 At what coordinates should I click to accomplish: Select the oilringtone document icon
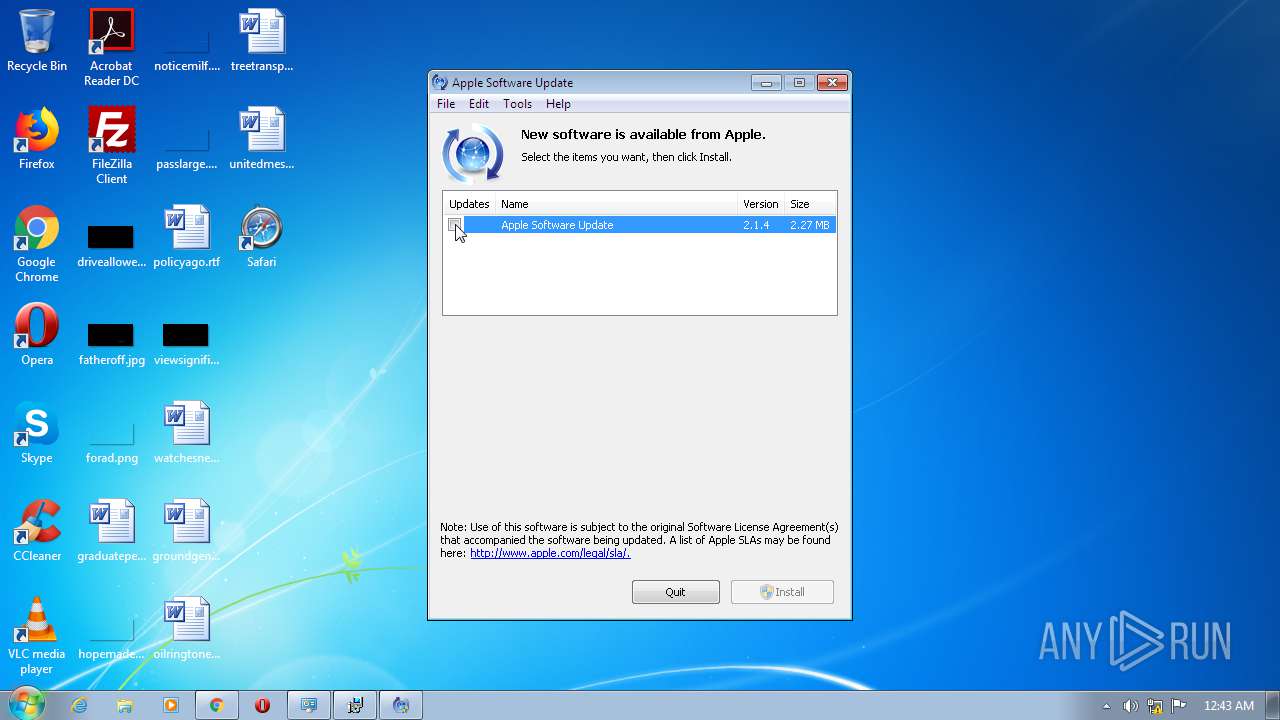point(186,628)
